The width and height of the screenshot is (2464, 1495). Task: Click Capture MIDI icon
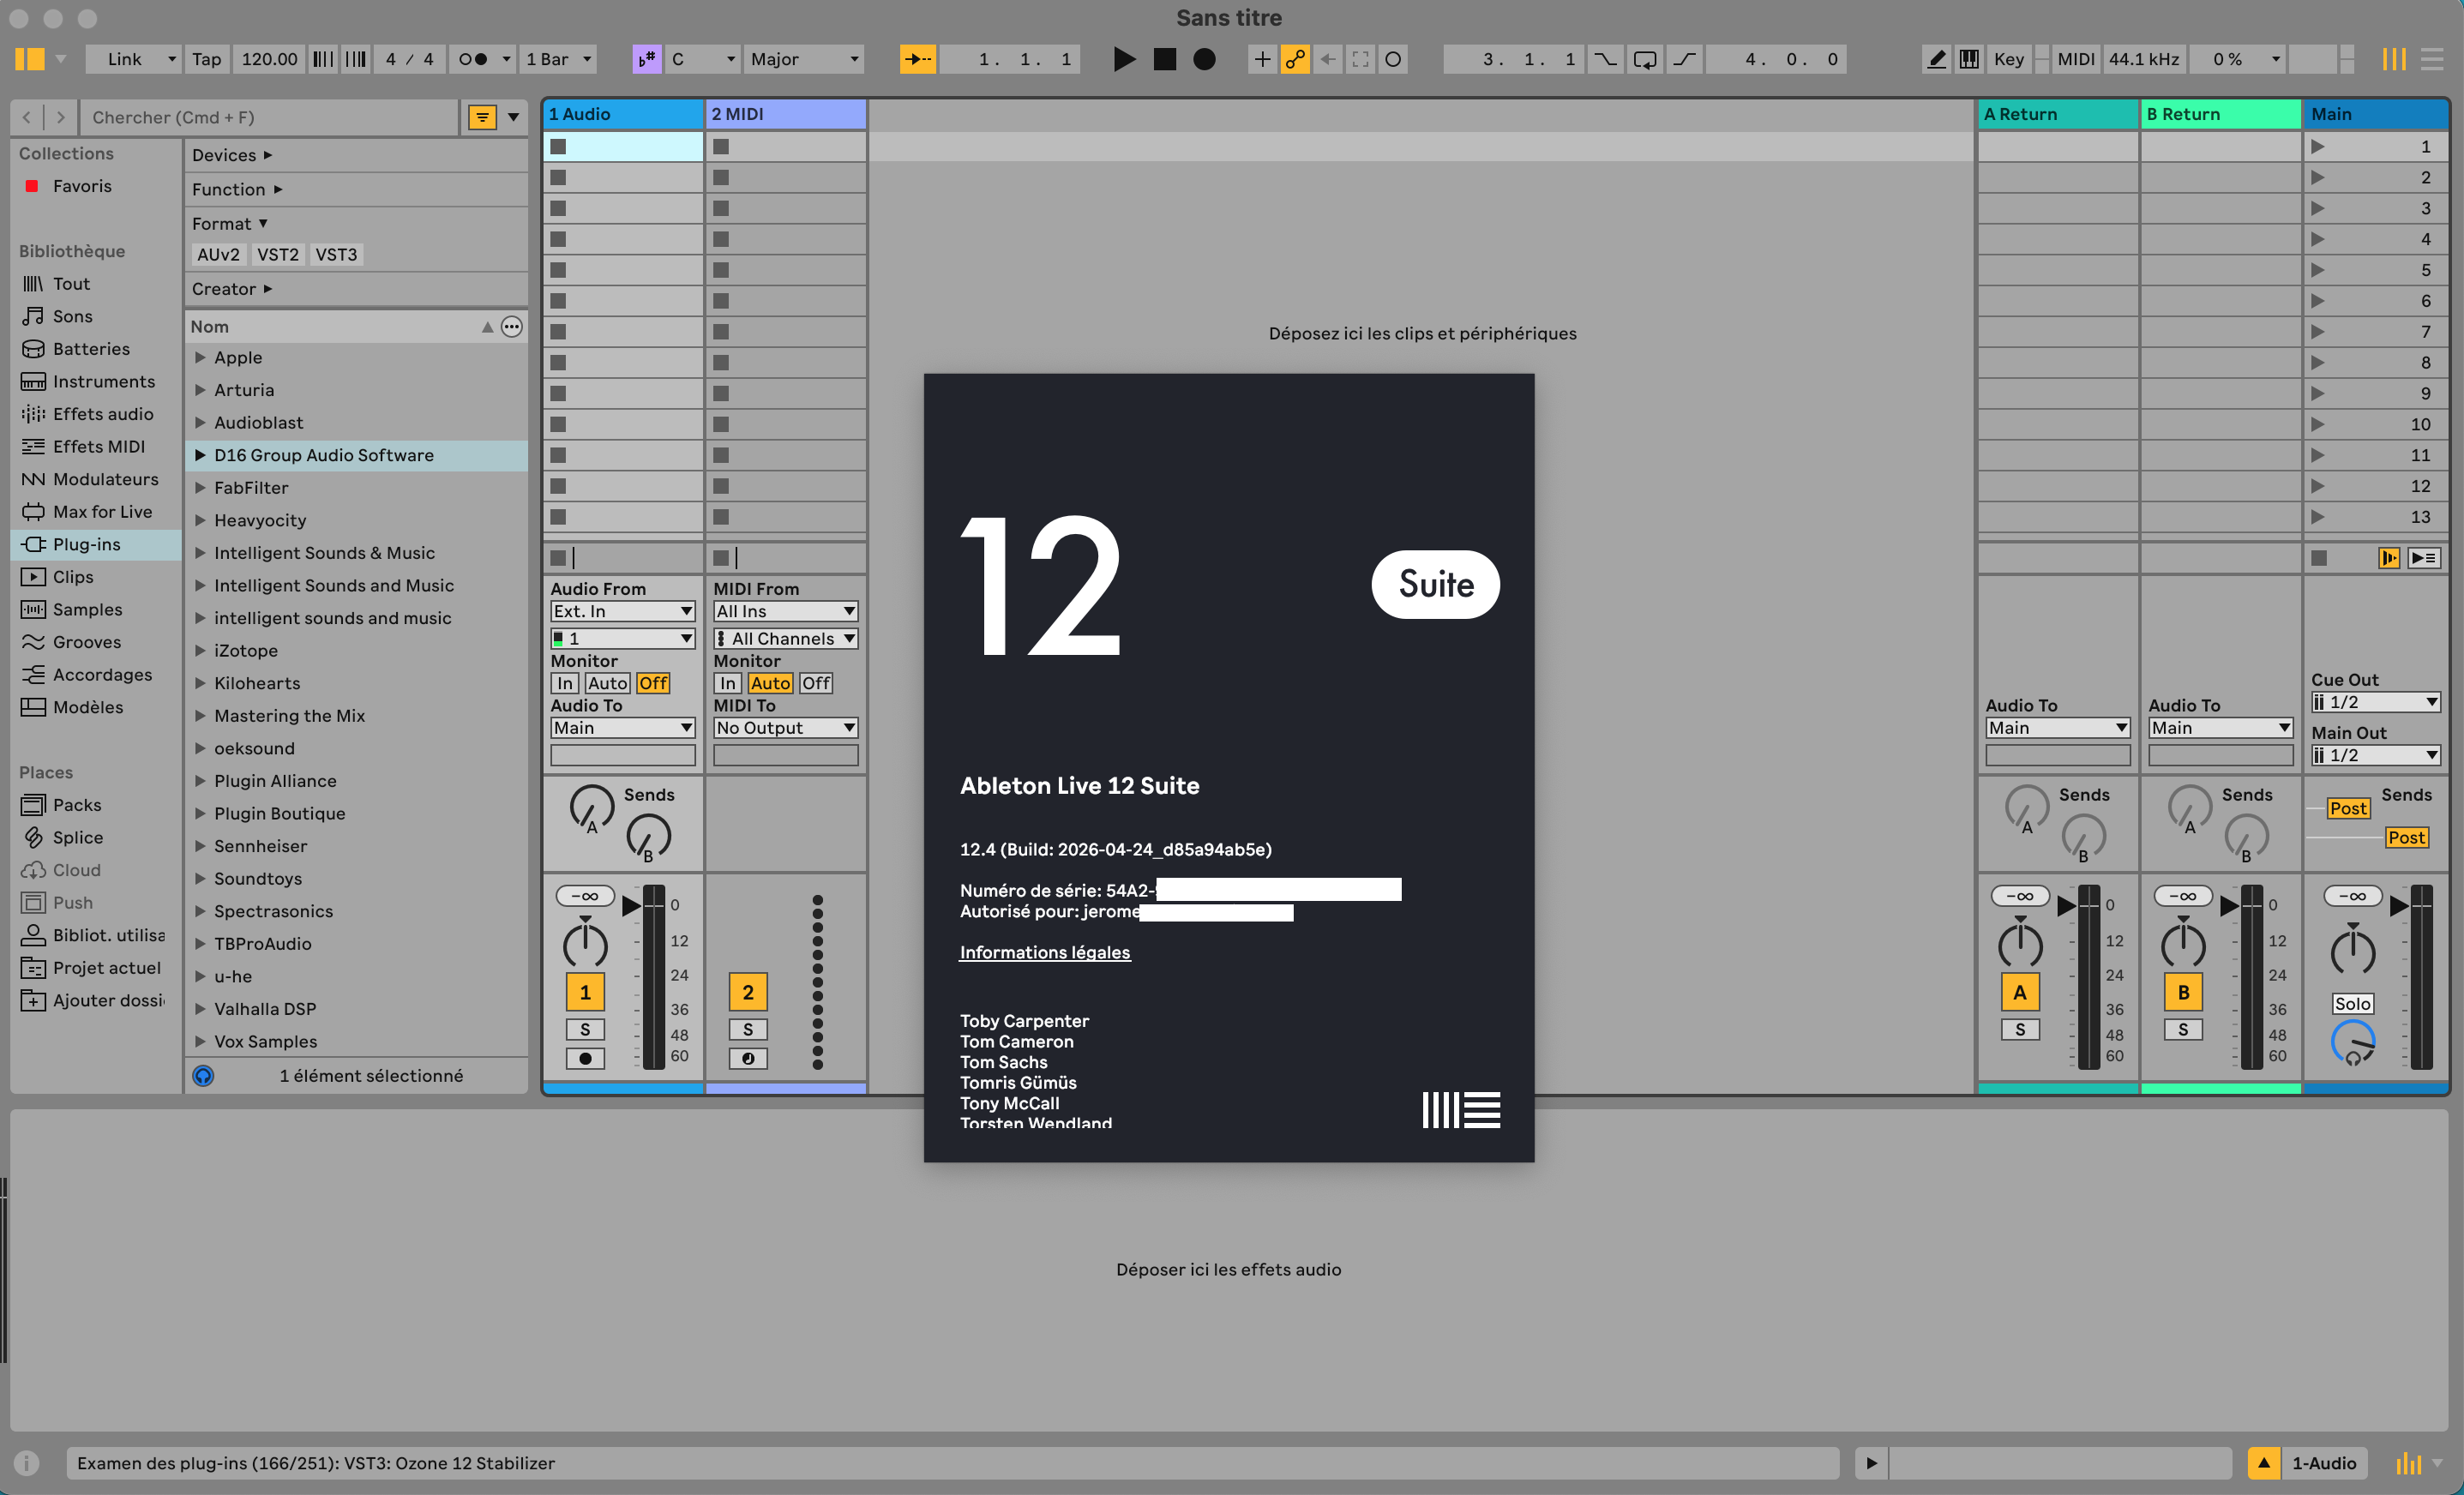(x=1360, y=59)
